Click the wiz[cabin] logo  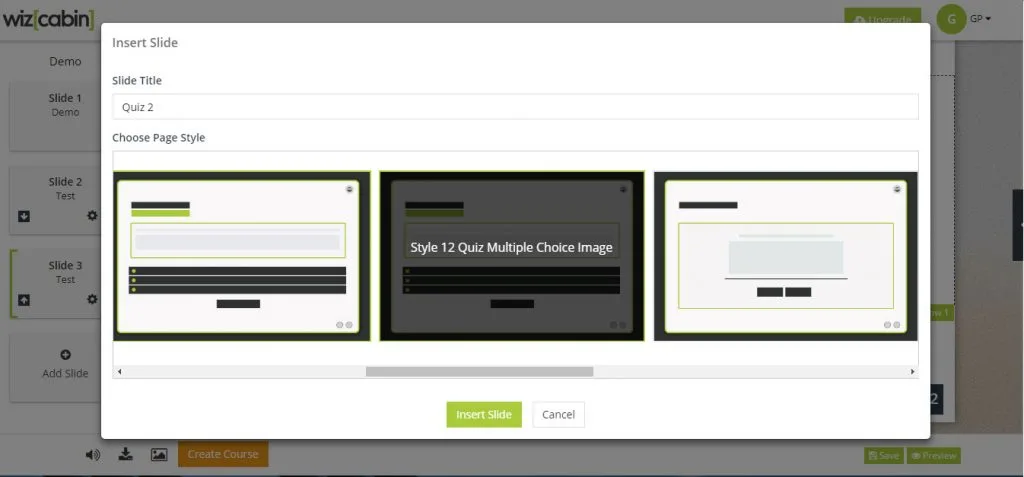pos(48,19)
